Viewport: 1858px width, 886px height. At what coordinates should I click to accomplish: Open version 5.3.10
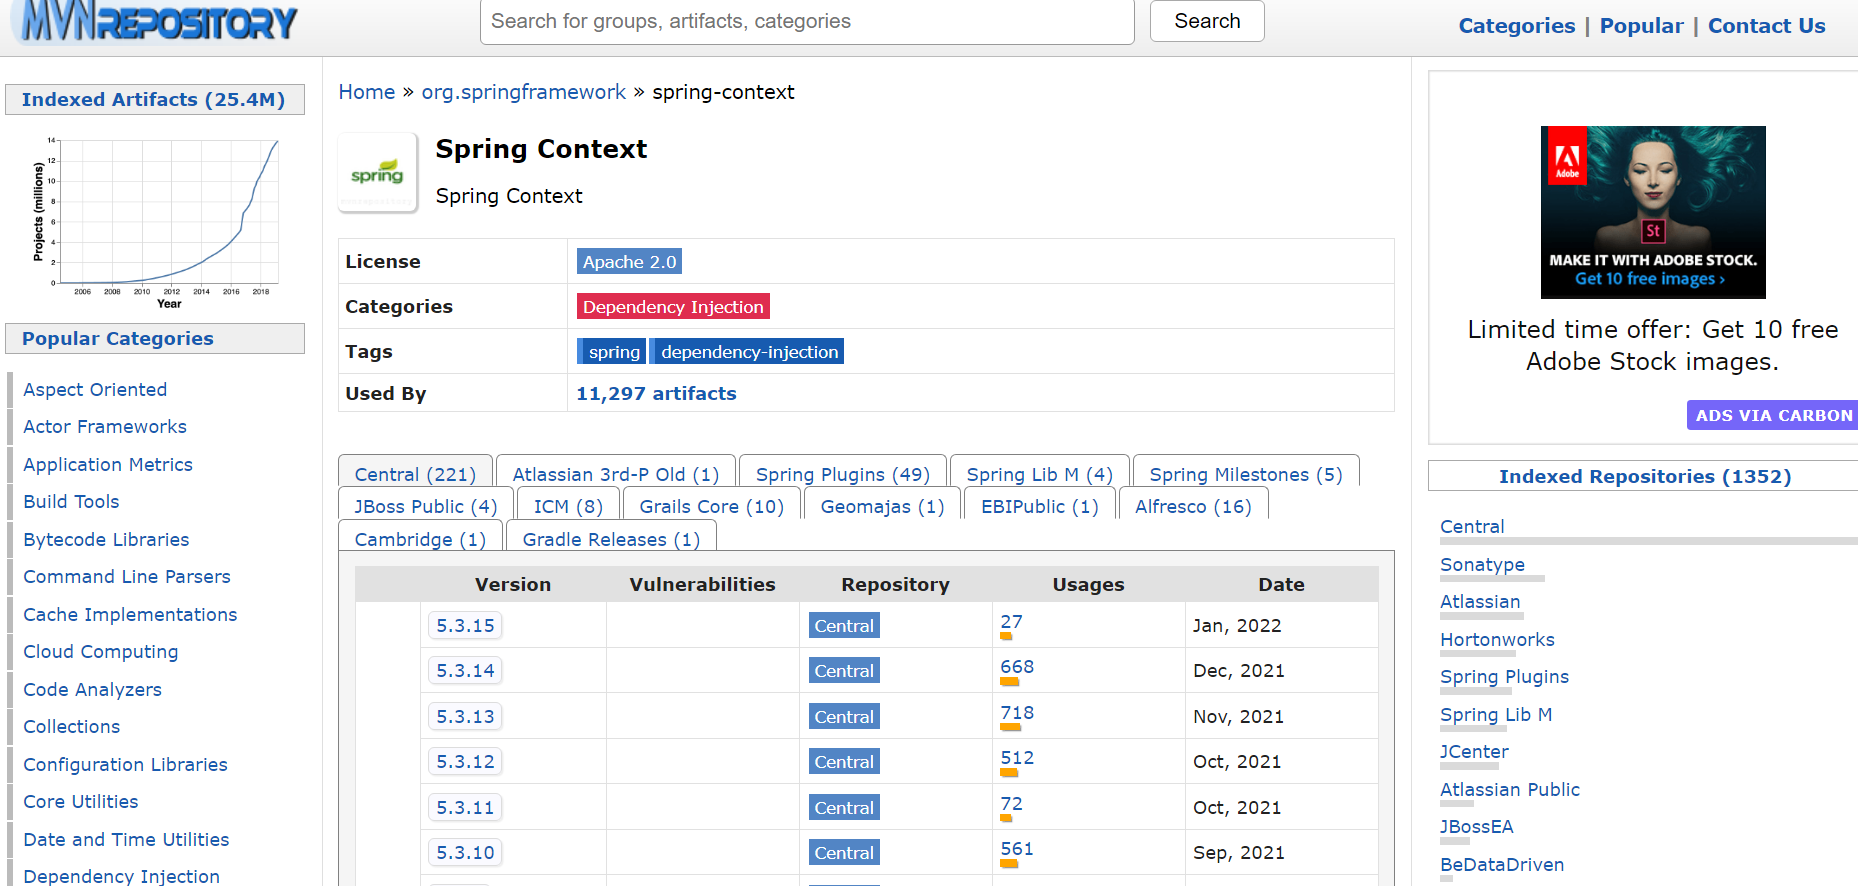[465, 853]
